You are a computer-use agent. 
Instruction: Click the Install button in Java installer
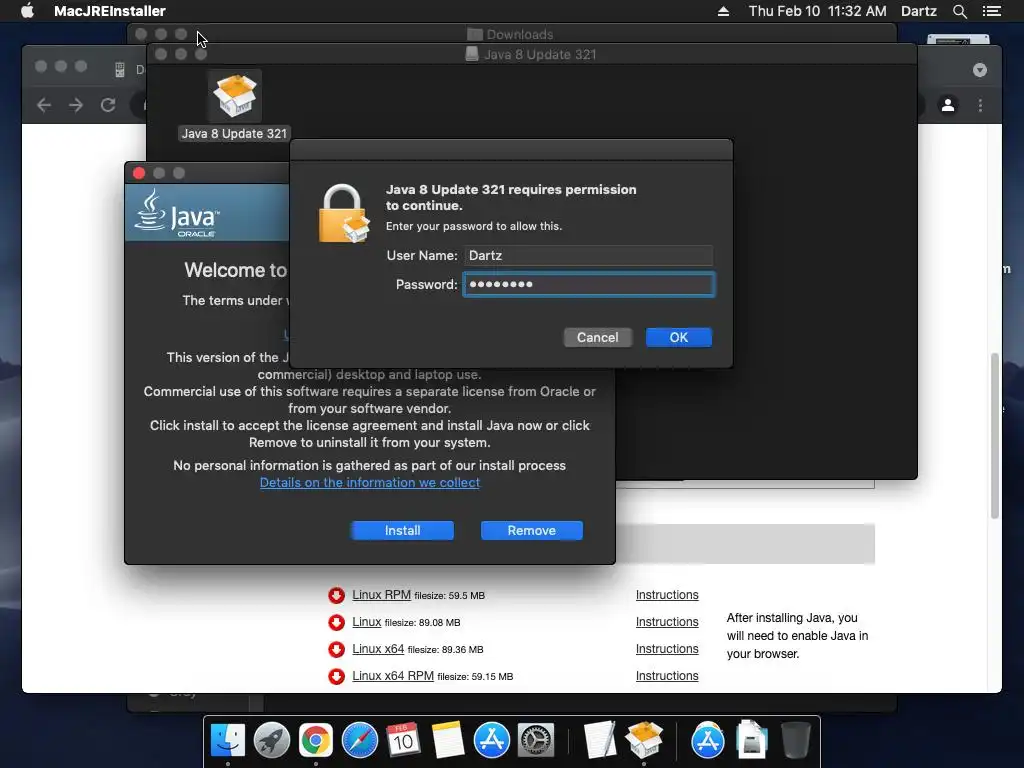tap(402, 530)
